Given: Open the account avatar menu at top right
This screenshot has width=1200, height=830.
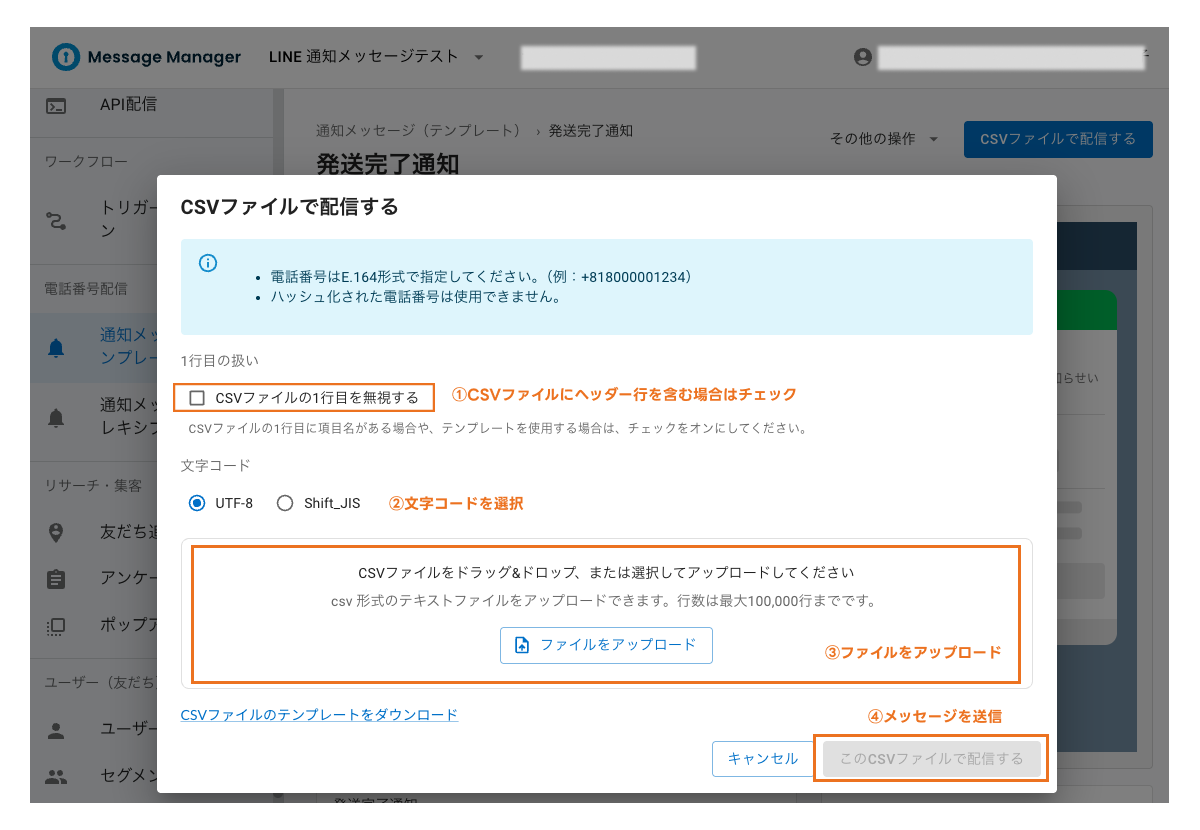Looking at the screenshot, I should tap(861, 57).
